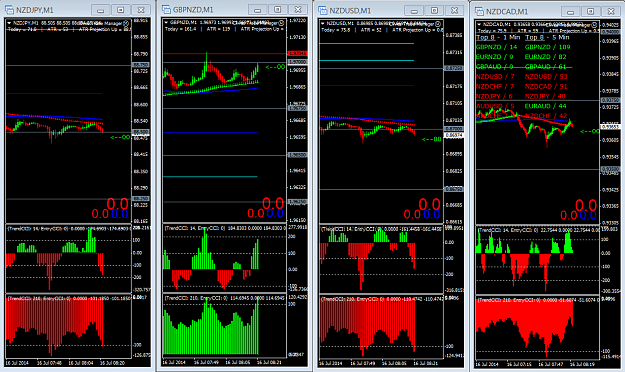Close the NZDJPY,M1 window

click(141, 10)
